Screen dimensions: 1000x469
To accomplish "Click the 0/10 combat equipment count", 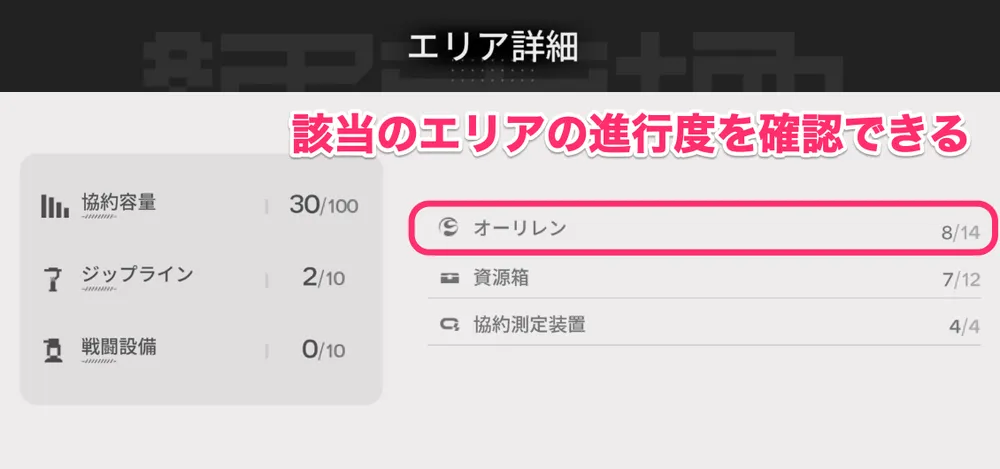I will click(x=323, y=350).
